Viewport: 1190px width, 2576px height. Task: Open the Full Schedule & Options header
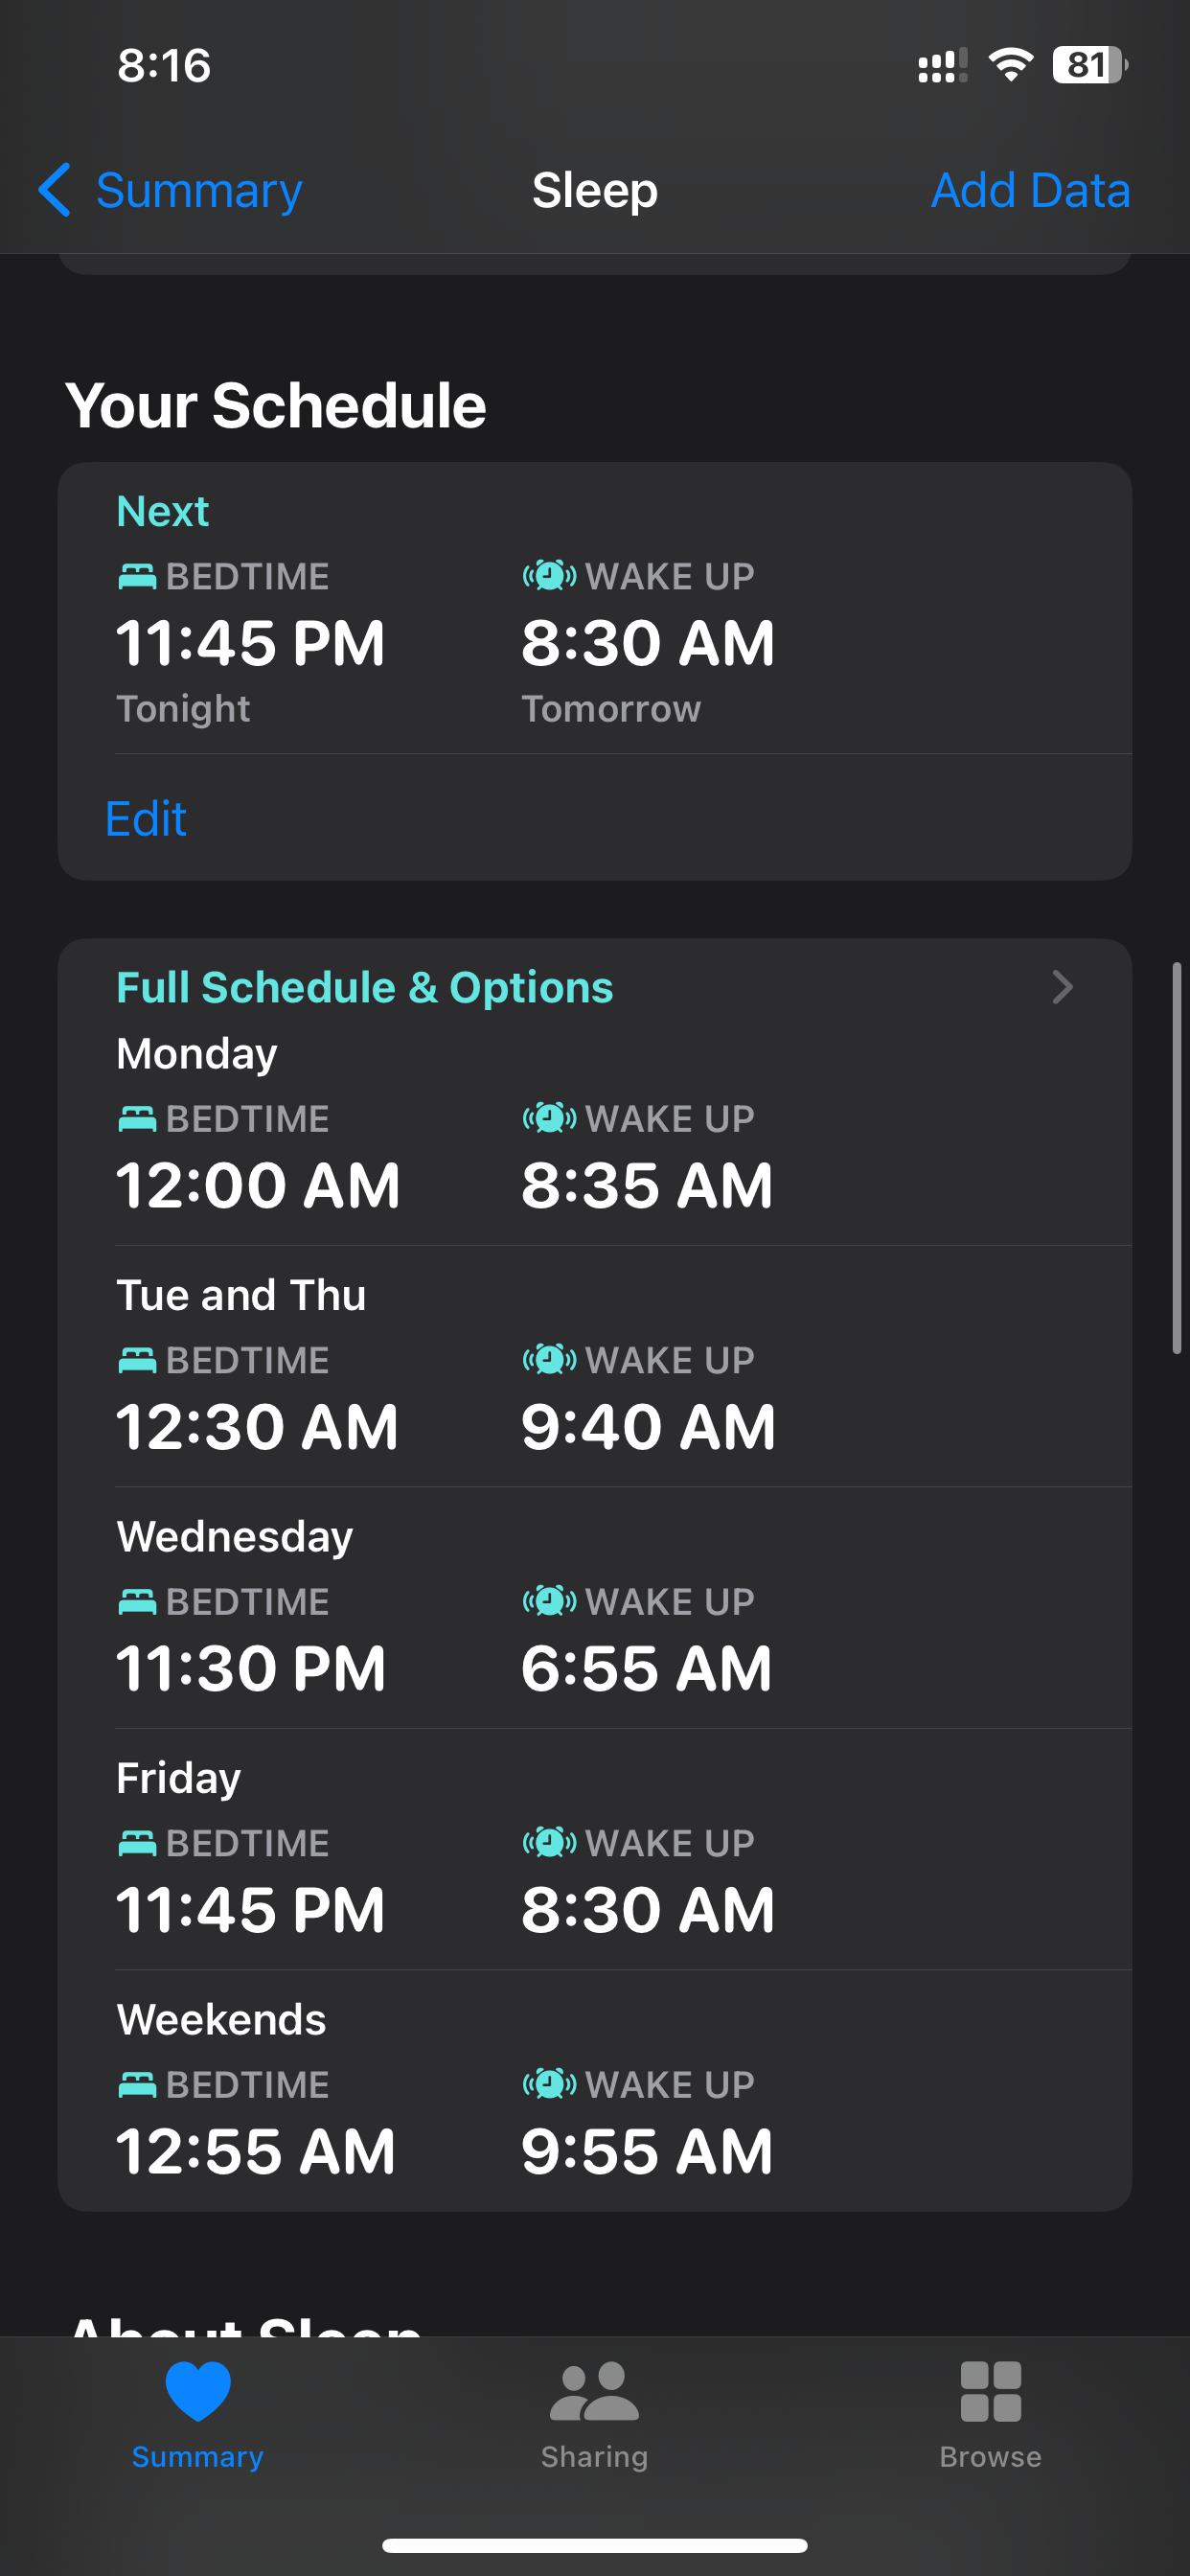(365, 987)
